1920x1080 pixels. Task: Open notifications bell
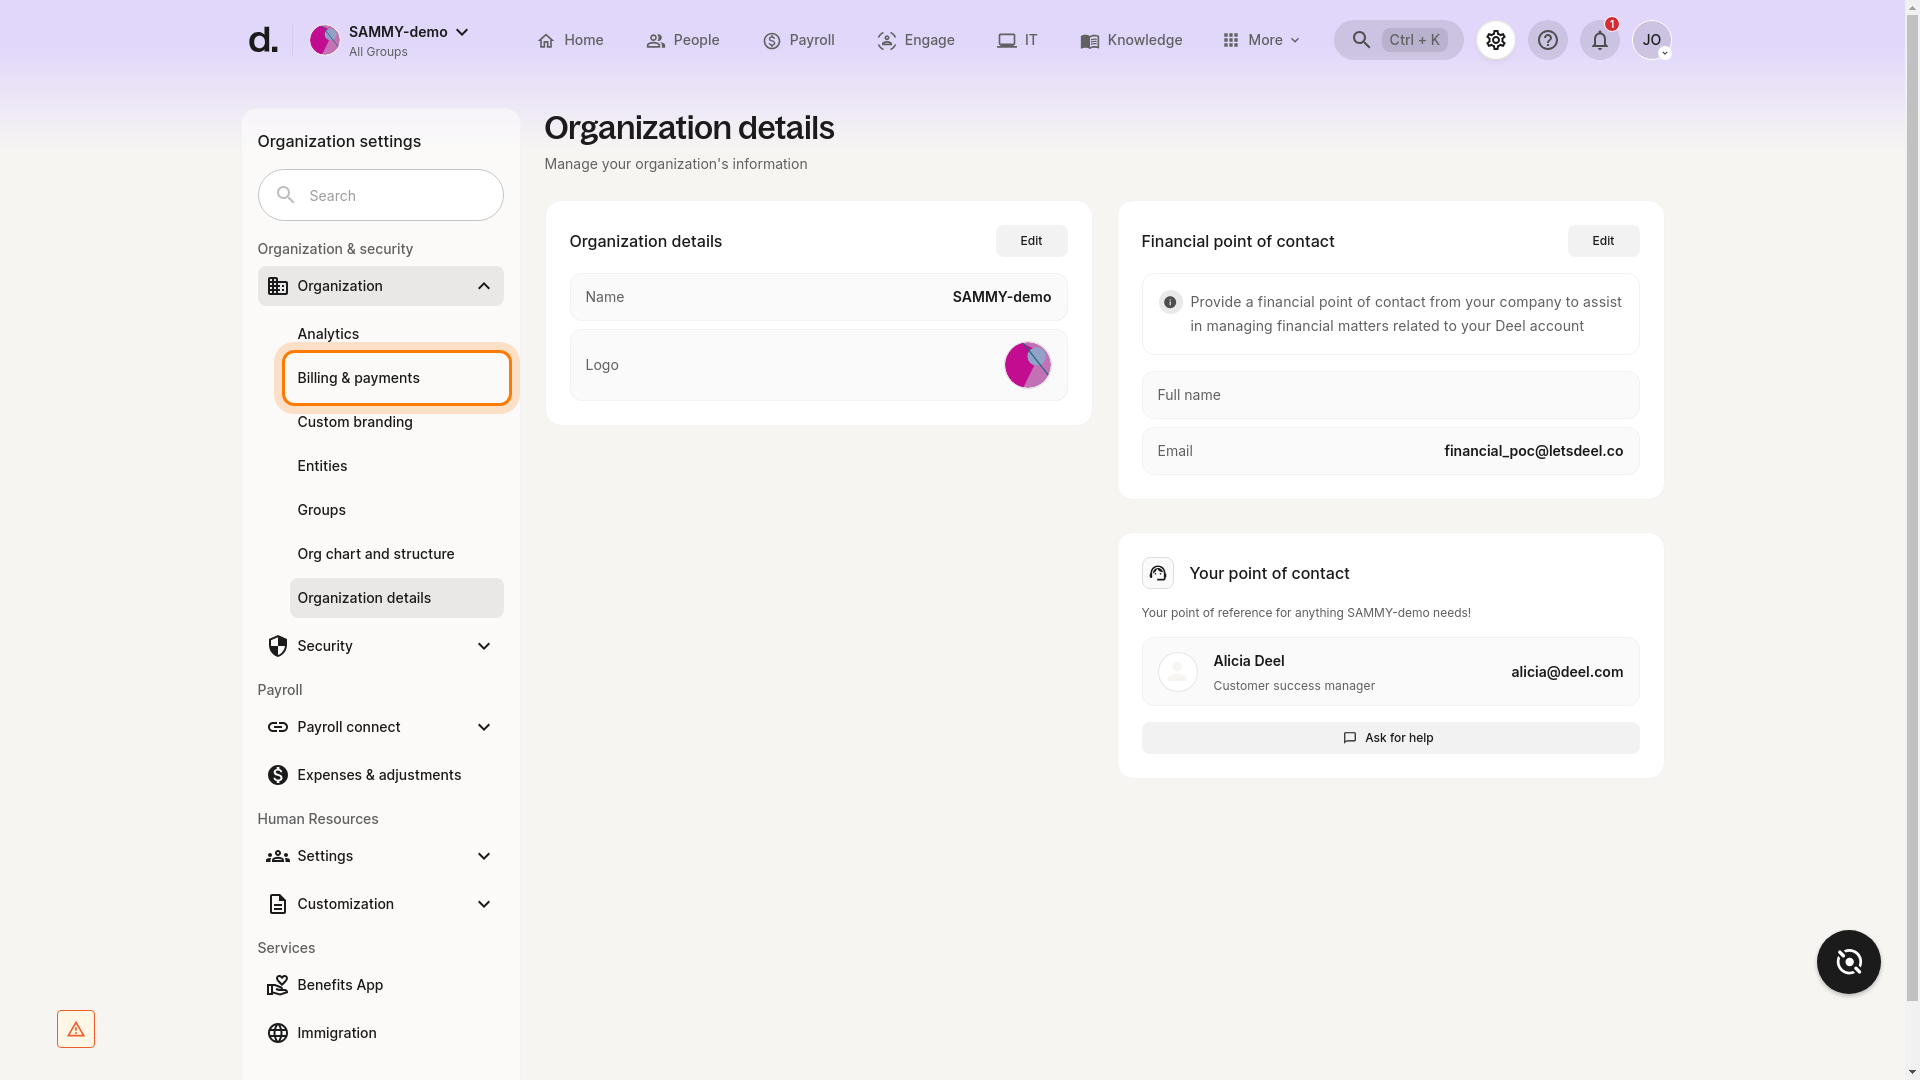click(1600, 40)
